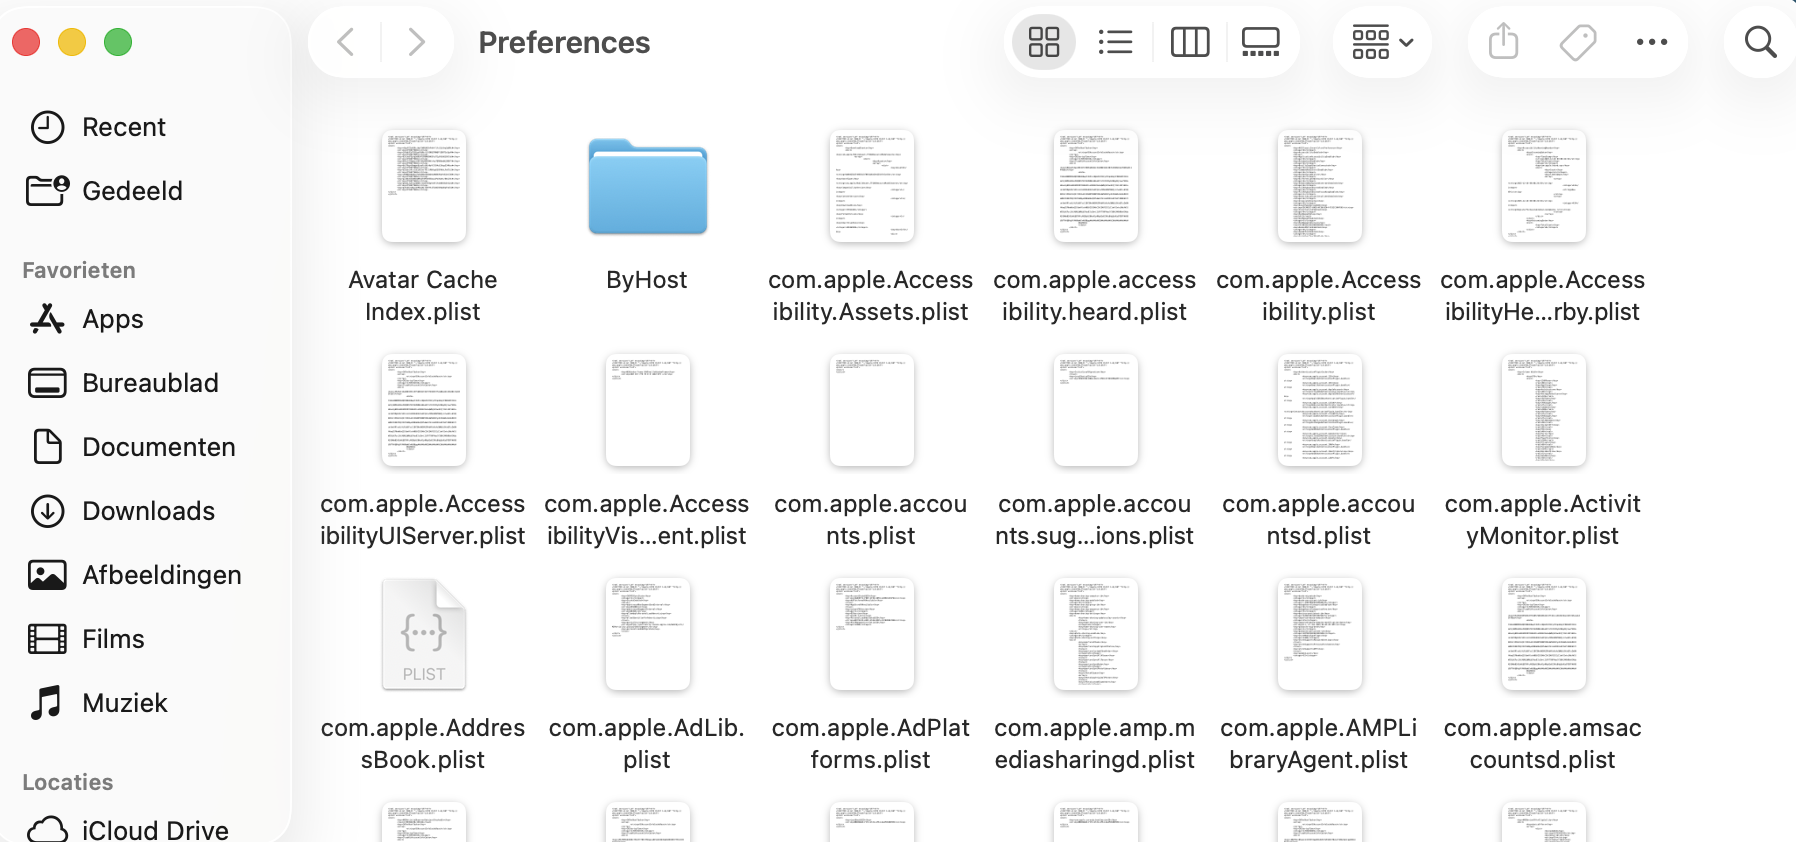Click the Favorieten section header

pos(79,270)
